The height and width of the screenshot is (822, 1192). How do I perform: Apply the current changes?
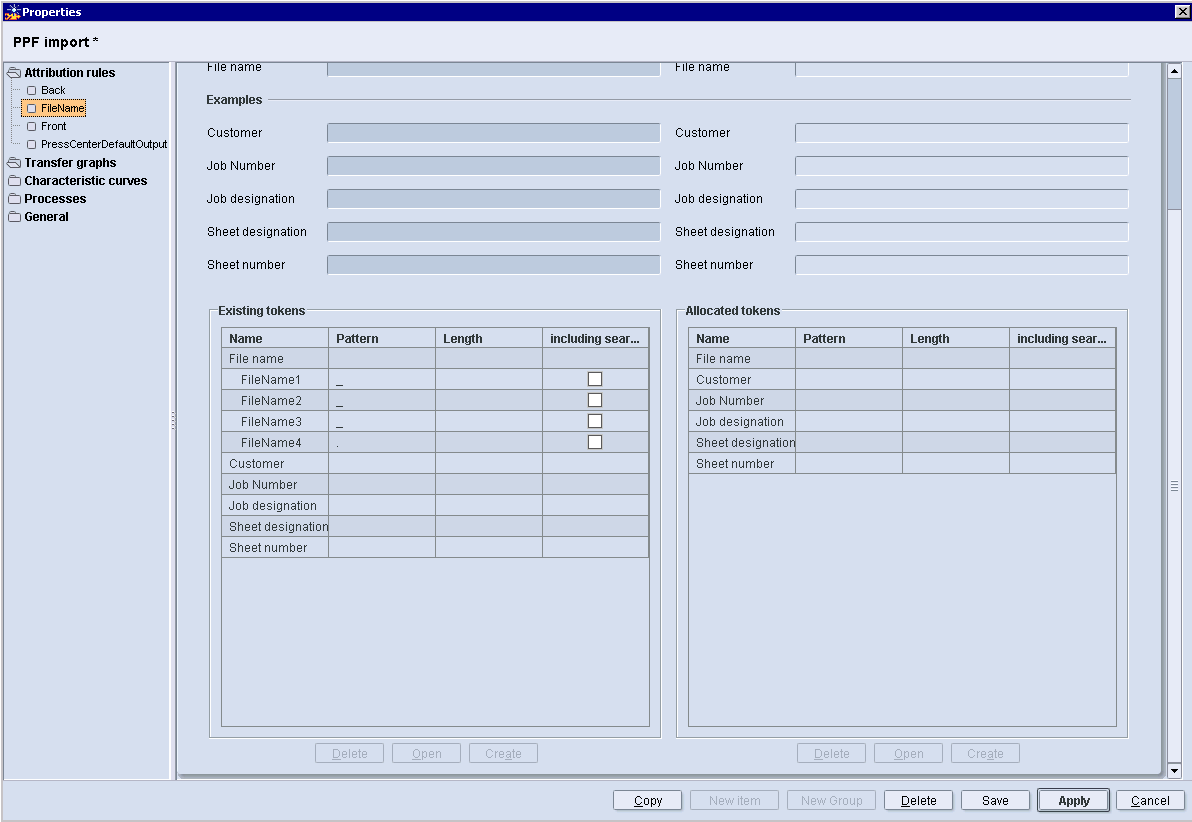(x=1072, y=800)
